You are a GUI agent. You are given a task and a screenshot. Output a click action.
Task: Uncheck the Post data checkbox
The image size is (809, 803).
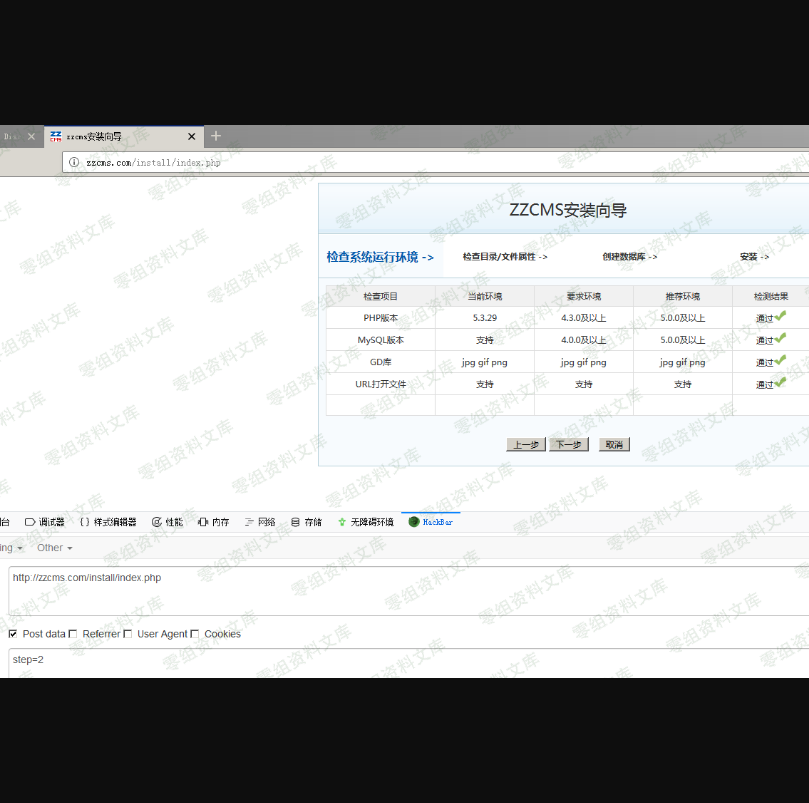(x=13, y=634)
